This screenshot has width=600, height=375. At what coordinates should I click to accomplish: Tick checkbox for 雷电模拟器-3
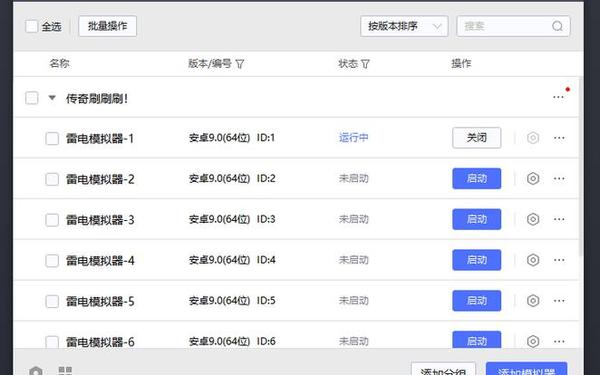coord(52,220)
